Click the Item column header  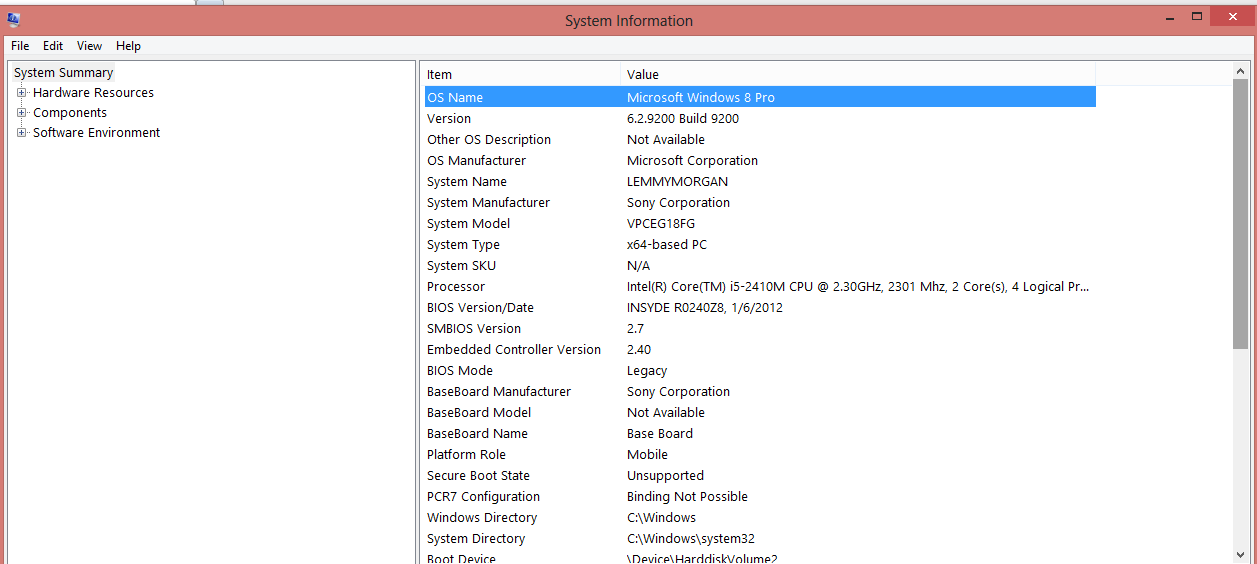[520, 75]
